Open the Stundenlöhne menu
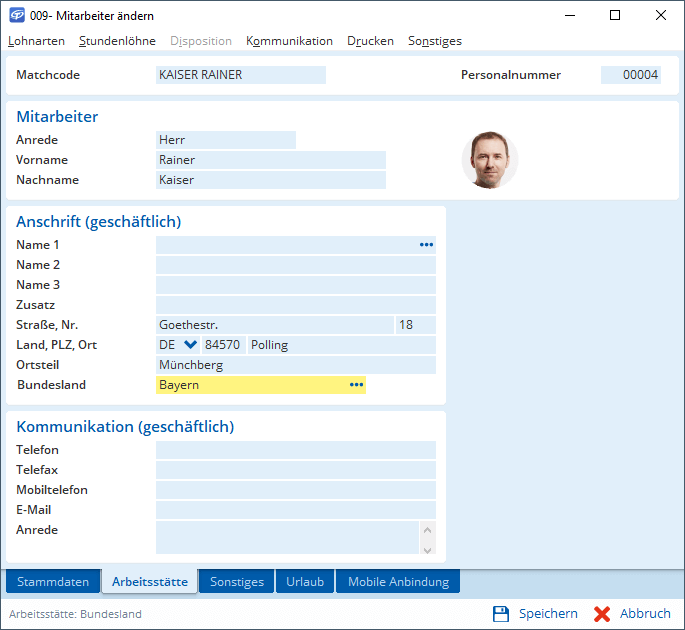The image size is (685, 630). [117, 41]
